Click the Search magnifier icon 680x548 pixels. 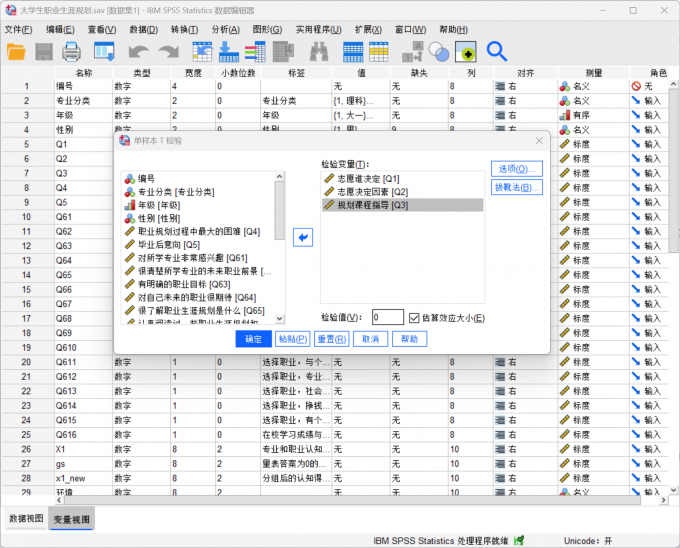[x=497, y=52]
